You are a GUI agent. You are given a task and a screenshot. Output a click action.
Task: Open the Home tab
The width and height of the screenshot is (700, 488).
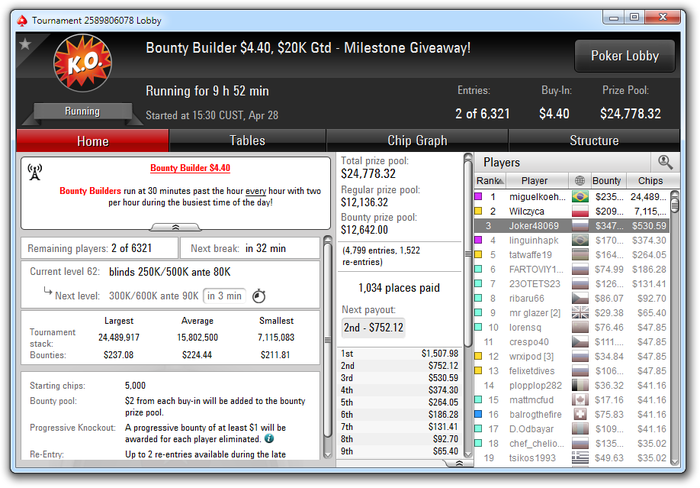(x=92, y=141)
